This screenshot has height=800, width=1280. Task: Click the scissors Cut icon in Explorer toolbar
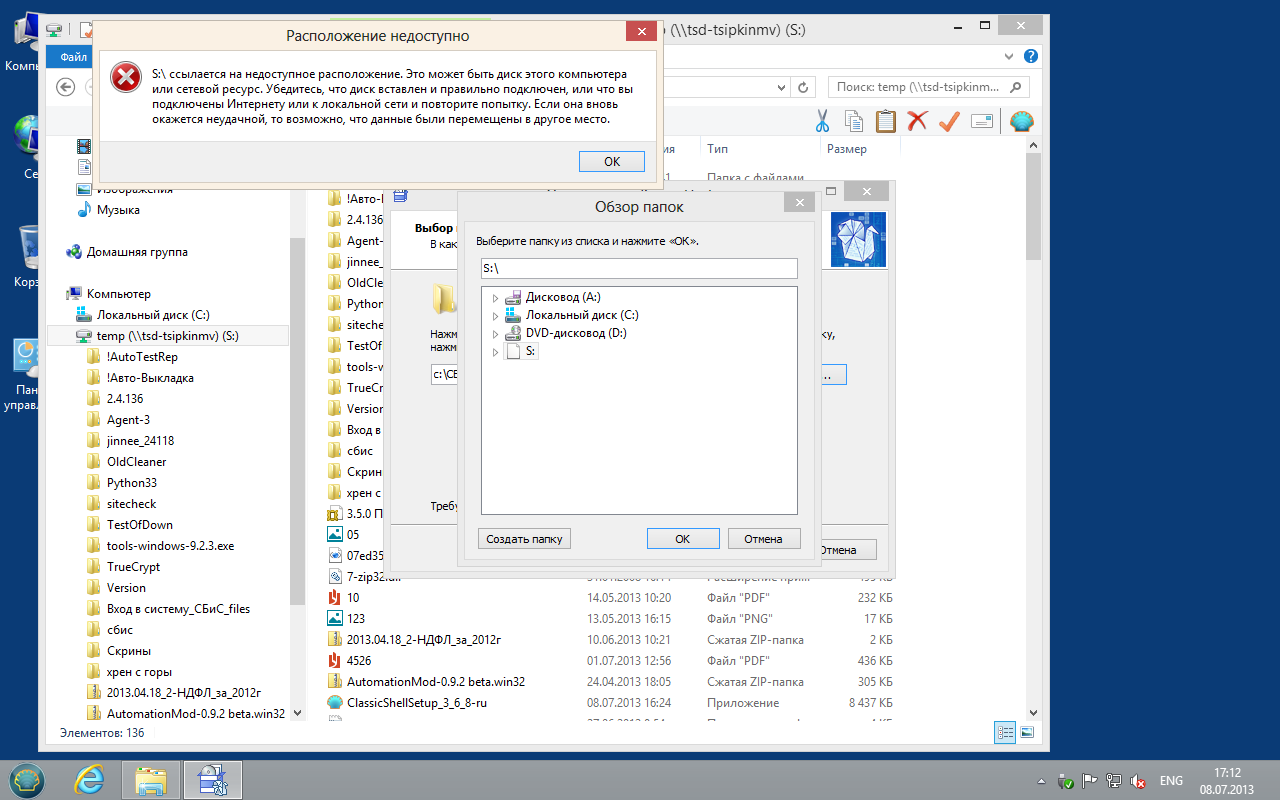(822, 121)
